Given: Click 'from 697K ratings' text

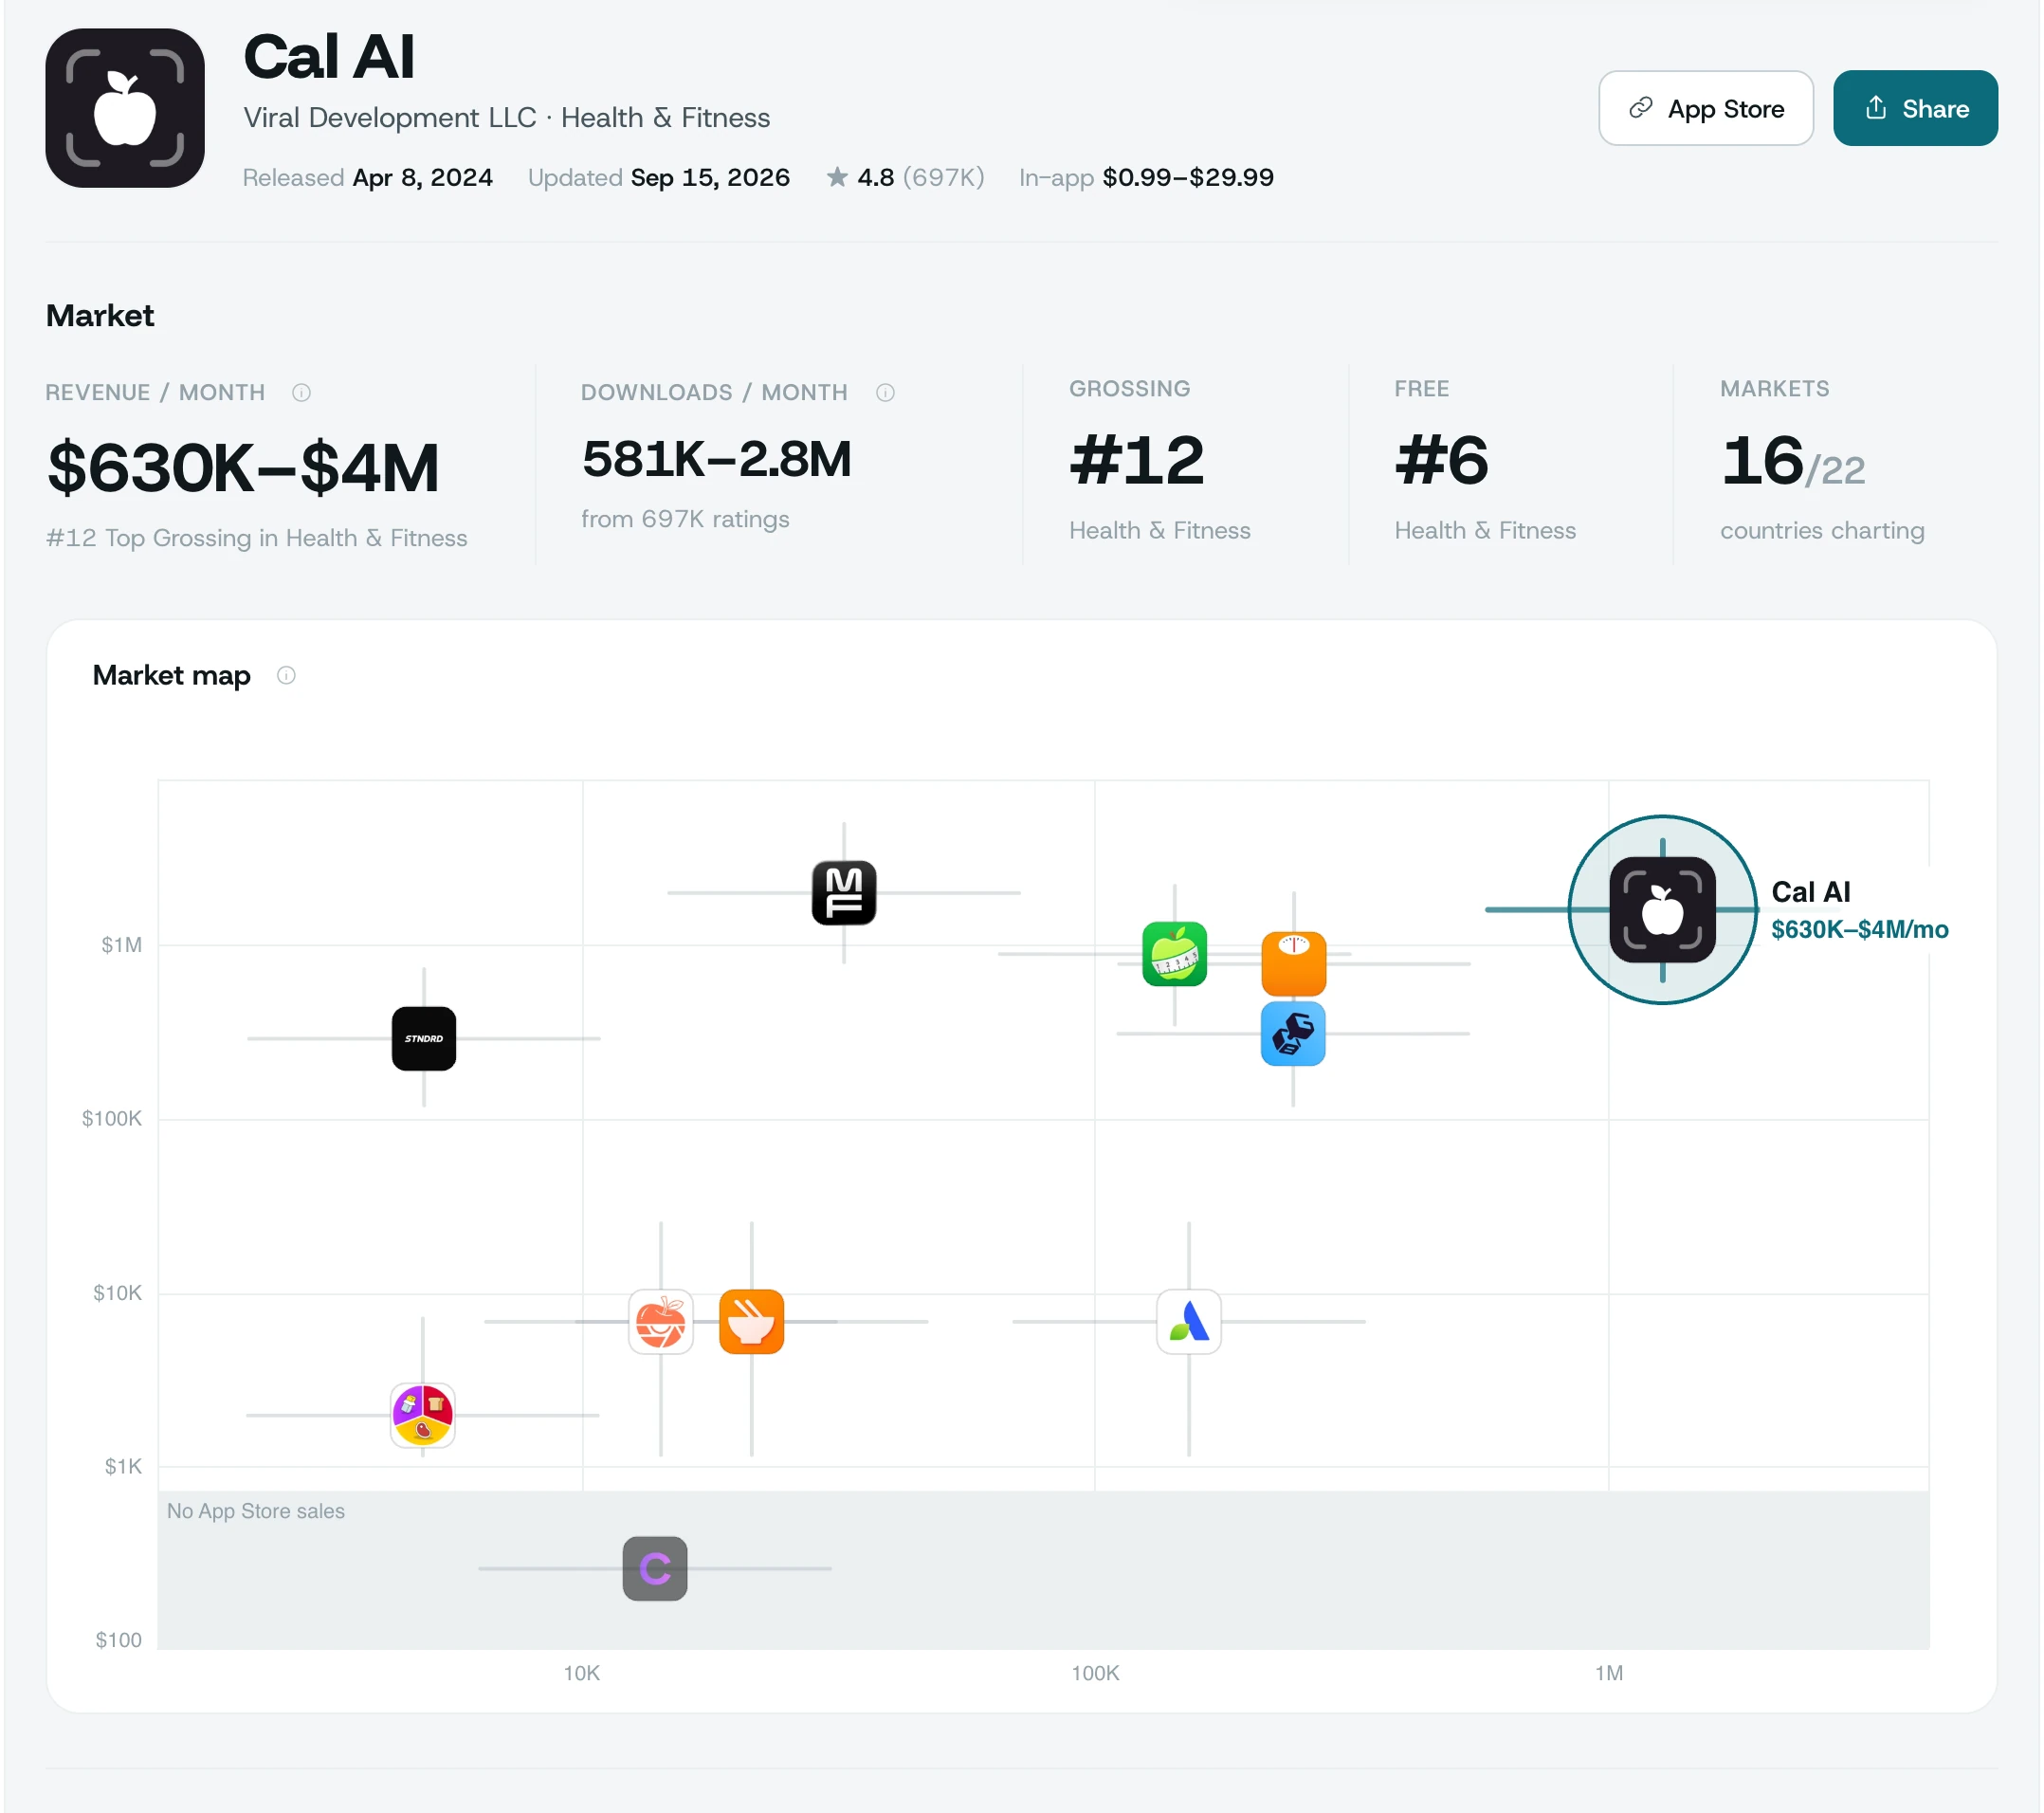Looking at the screenshot, I should pyautogui.click(x=685, y=518).
